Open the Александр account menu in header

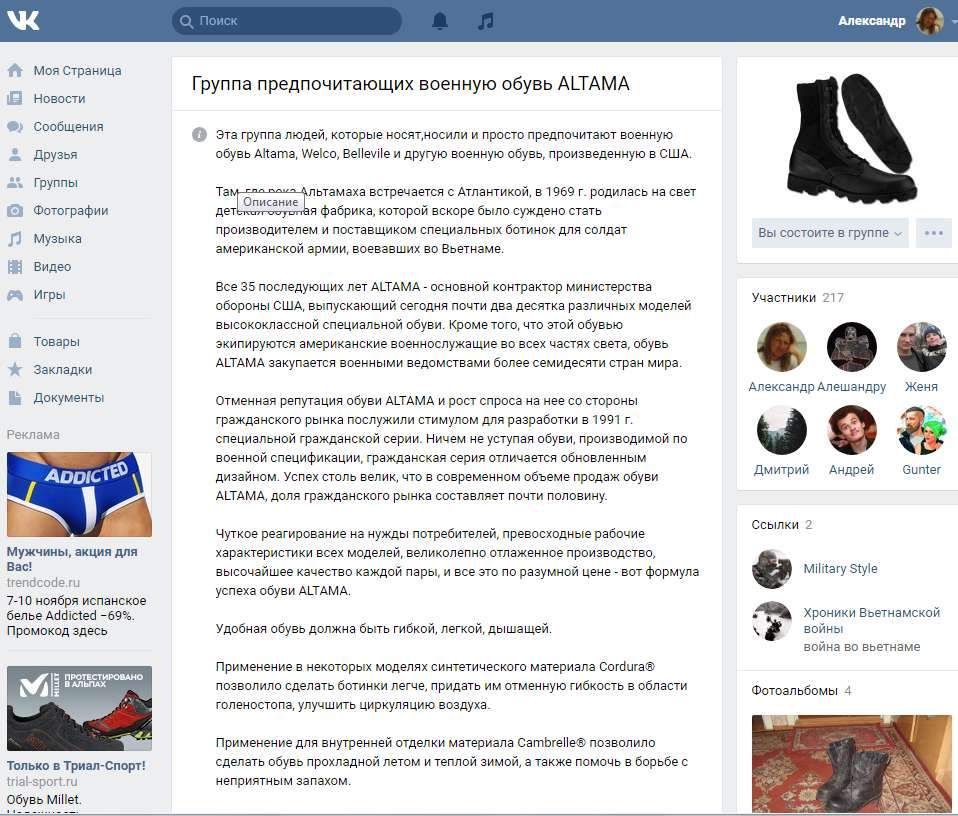pyautogui.click(x=871, y=21)
